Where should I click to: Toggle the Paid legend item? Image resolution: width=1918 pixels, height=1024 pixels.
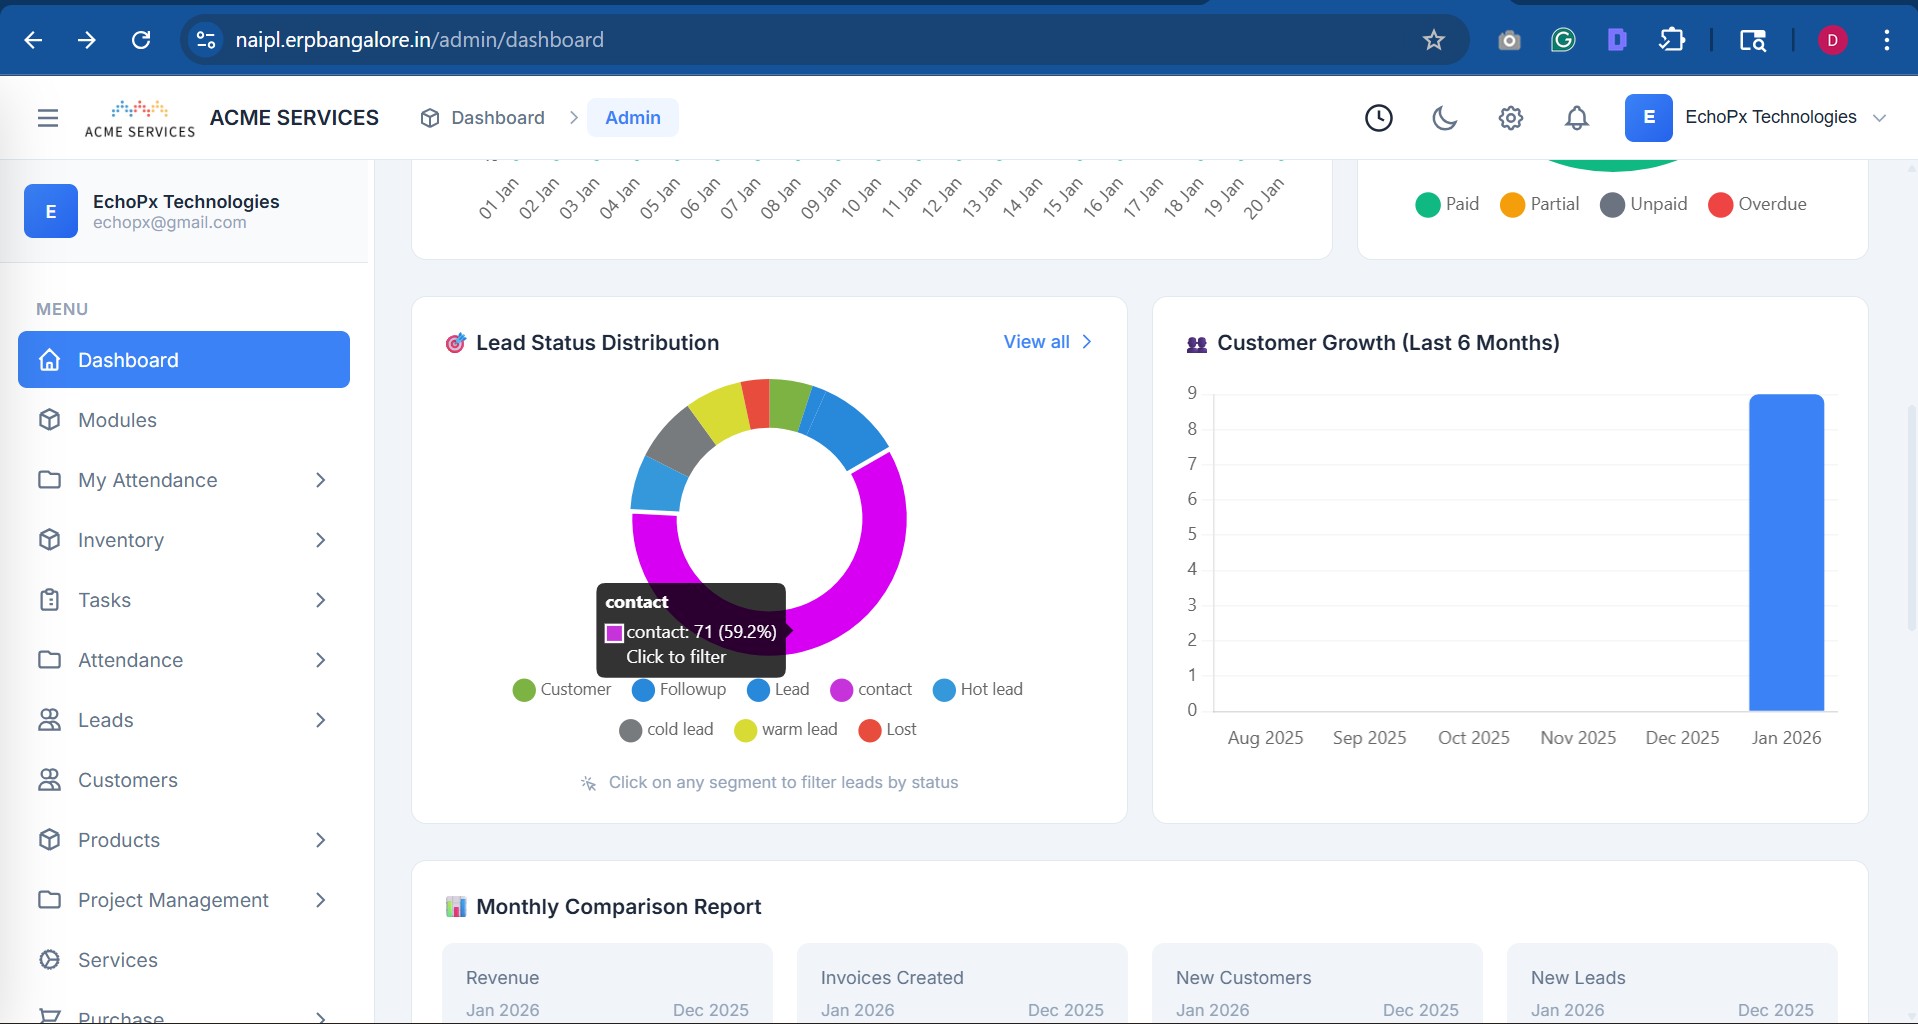(1447, 204)
